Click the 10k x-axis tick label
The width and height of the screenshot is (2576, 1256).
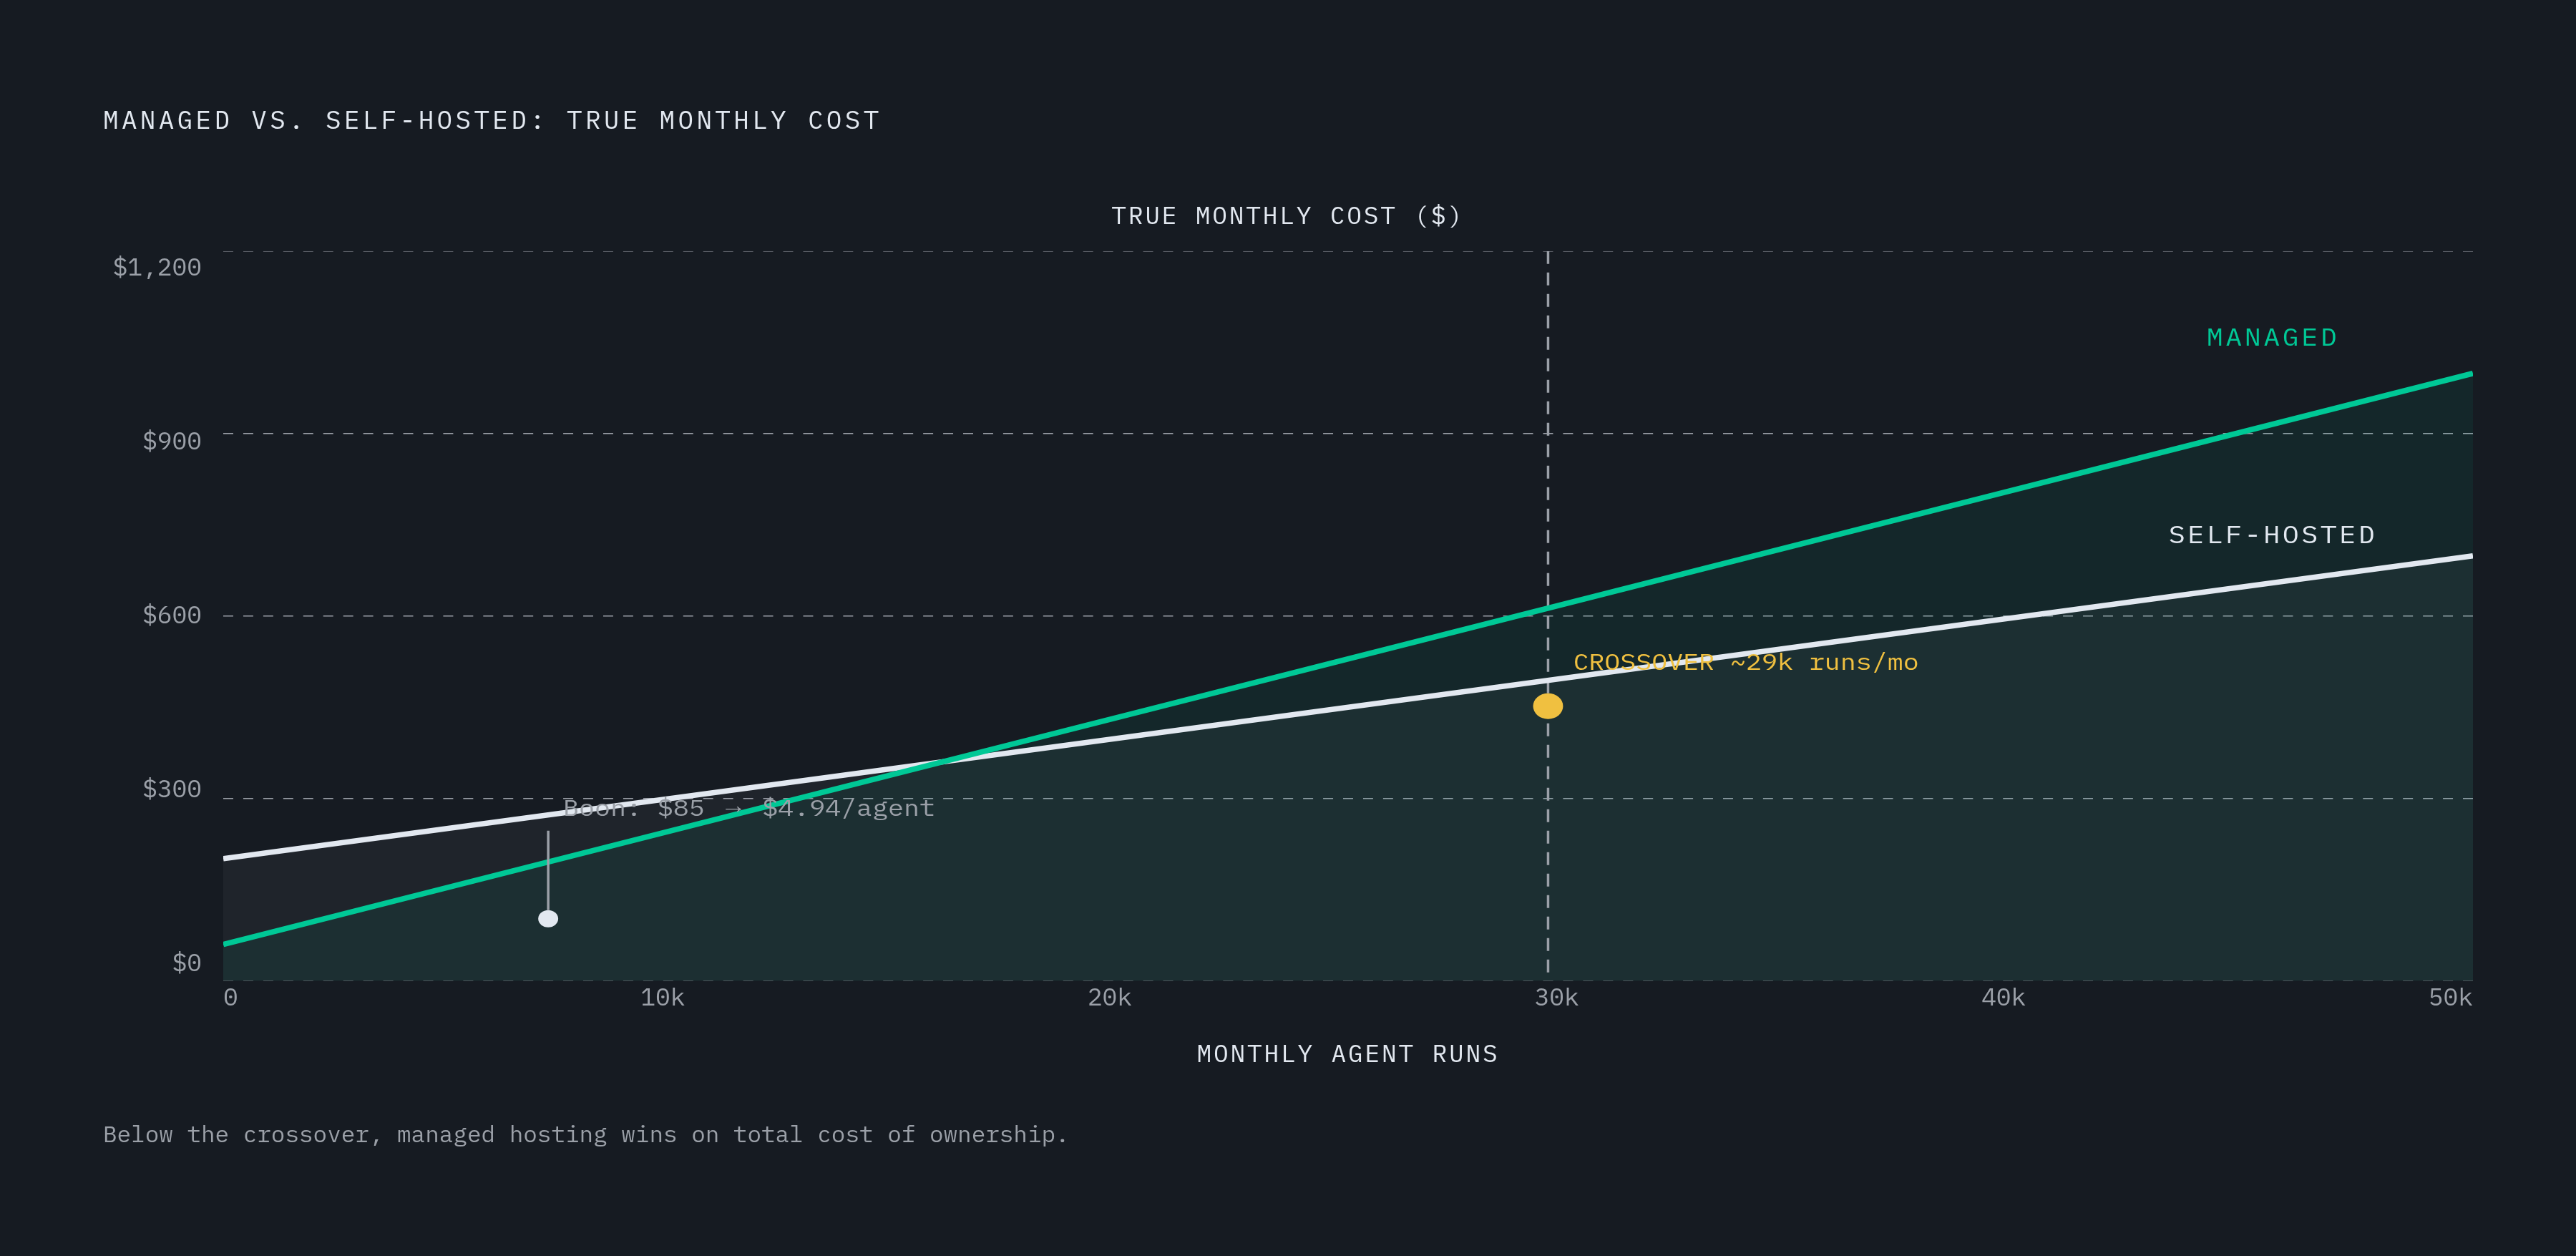662,997
